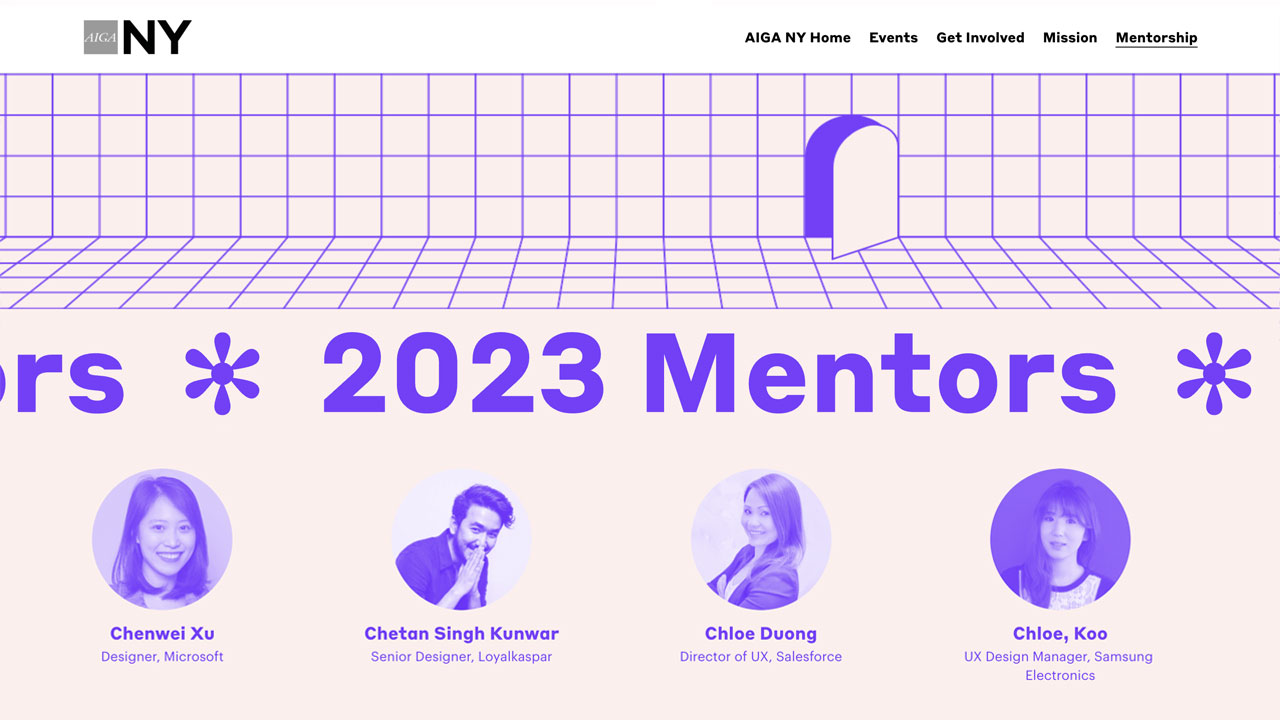Image resolution: width=1280 pixels, height=720 pixels.
Task: Open Chetan Singh Kunwar's portrait photo
Action: point(461,539)
